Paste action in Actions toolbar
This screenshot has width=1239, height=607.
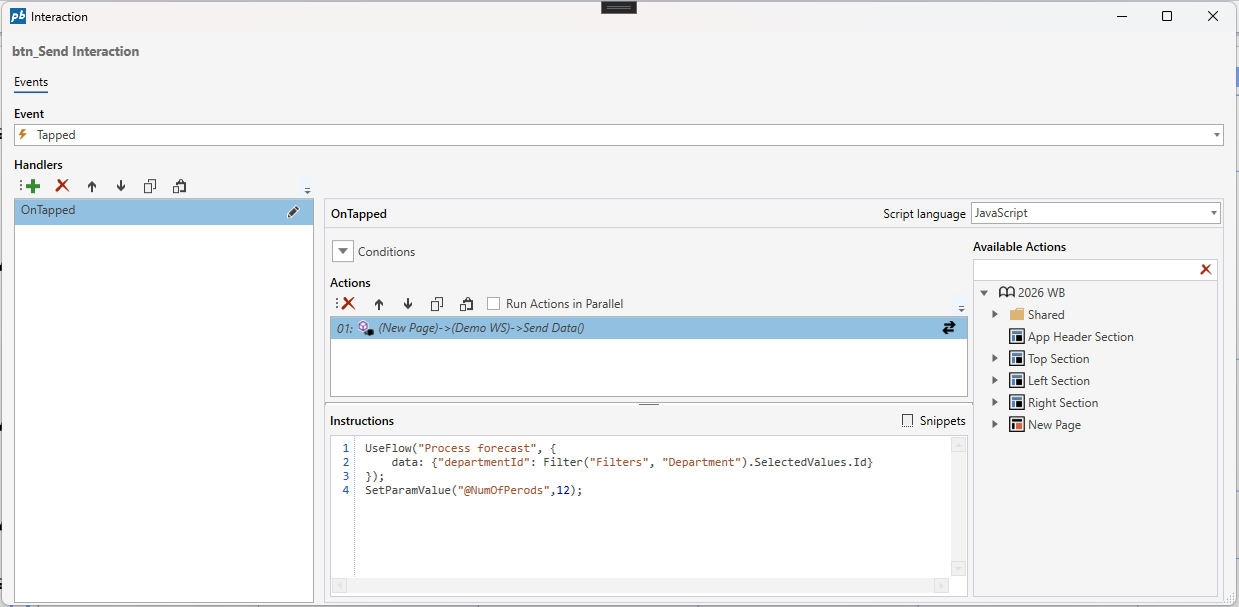coord(466,304)
